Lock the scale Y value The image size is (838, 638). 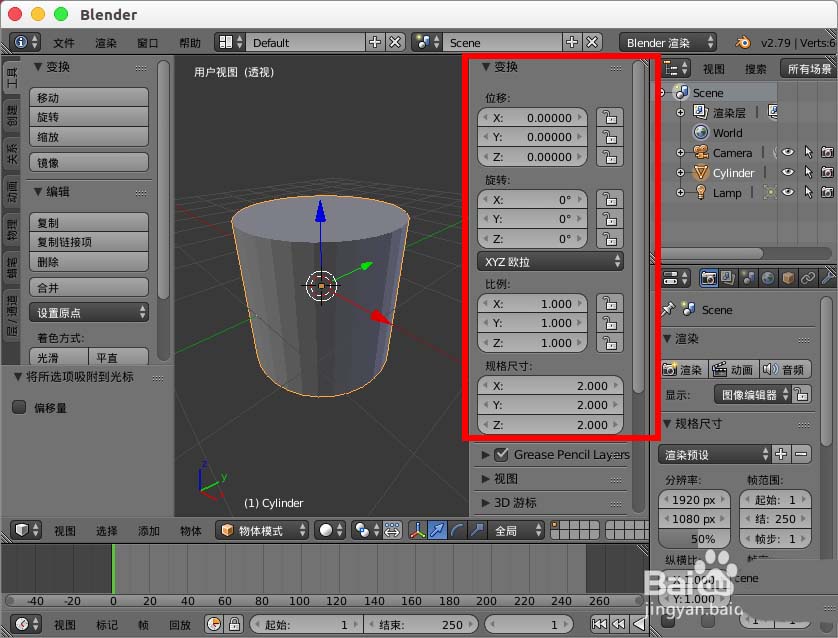coord(610,323)
